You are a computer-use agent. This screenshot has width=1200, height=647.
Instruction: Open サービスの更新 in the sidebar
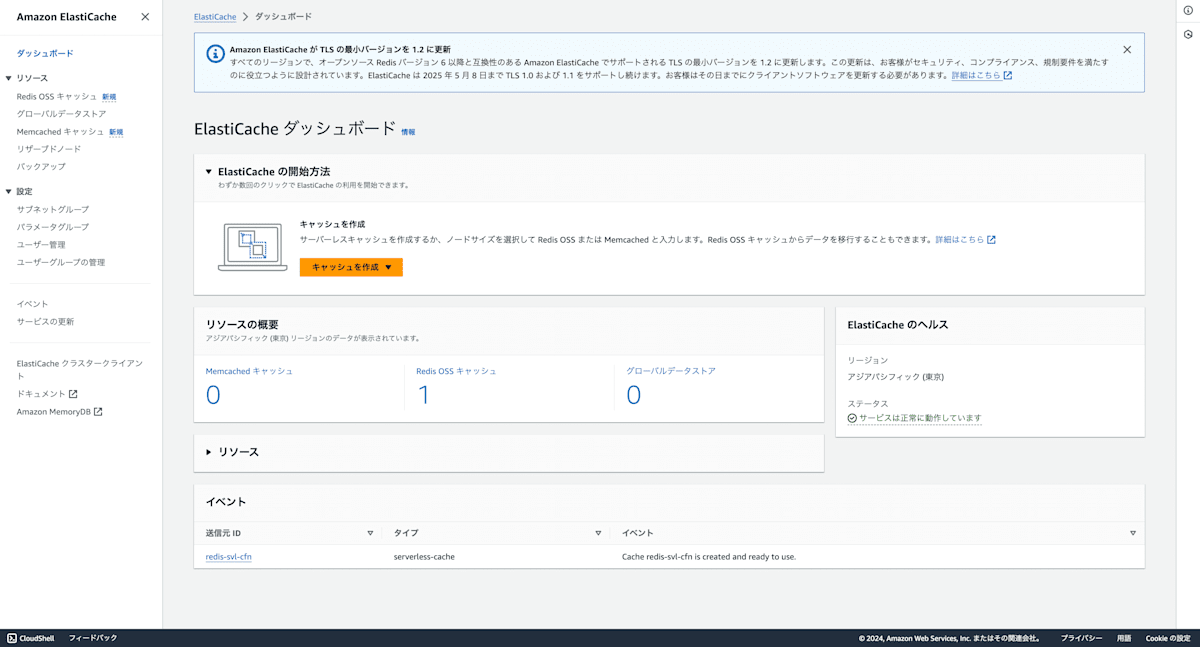pyautogui.click(x=45, y=322)
